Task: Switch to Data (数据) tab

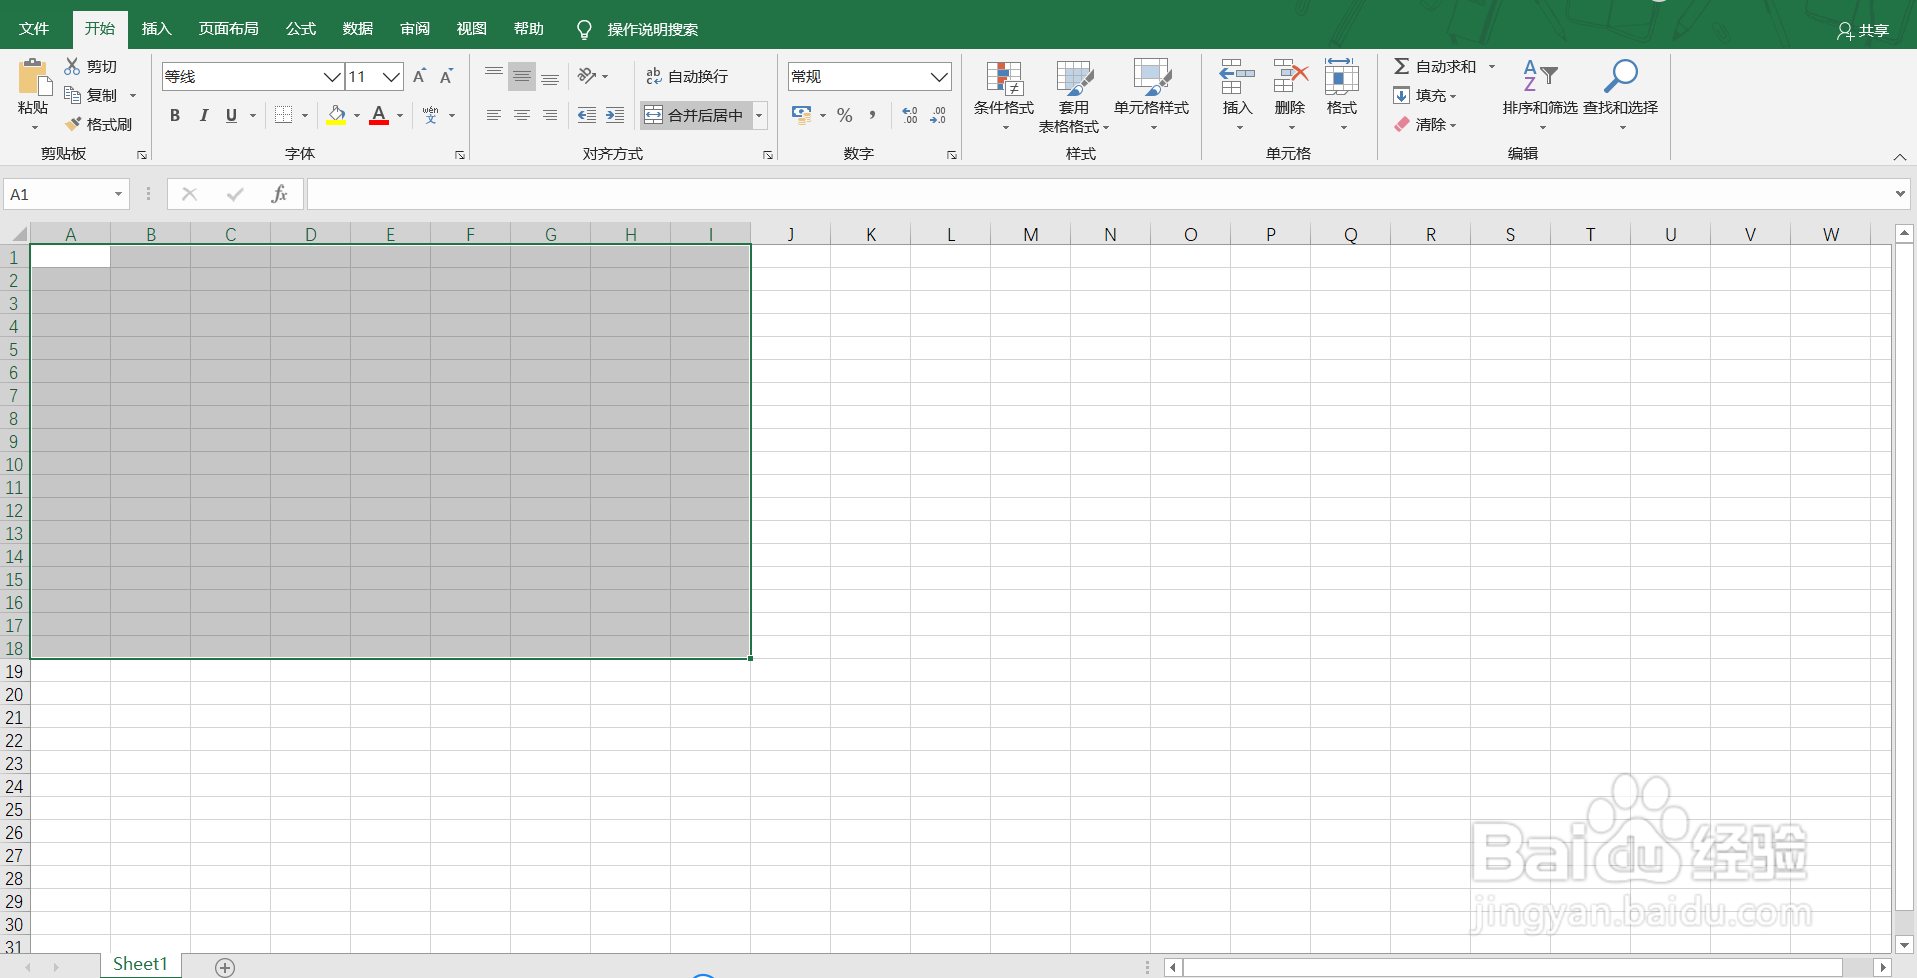Action: point(358,29)
